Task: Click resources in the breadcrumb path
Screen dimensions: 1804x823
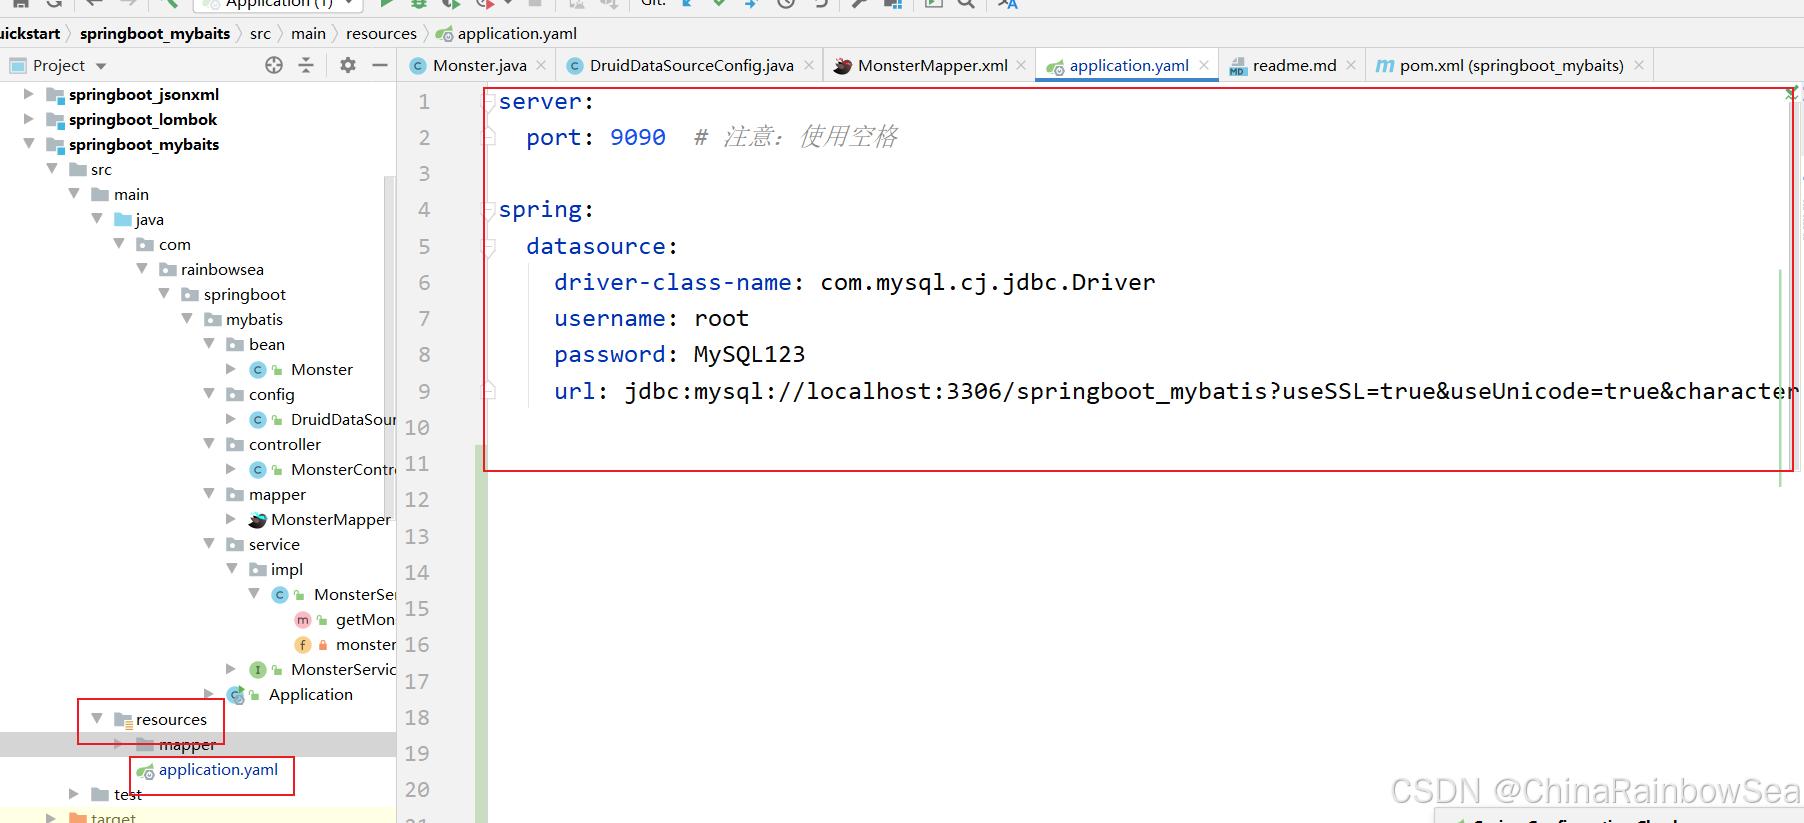Action: (381, 34)
